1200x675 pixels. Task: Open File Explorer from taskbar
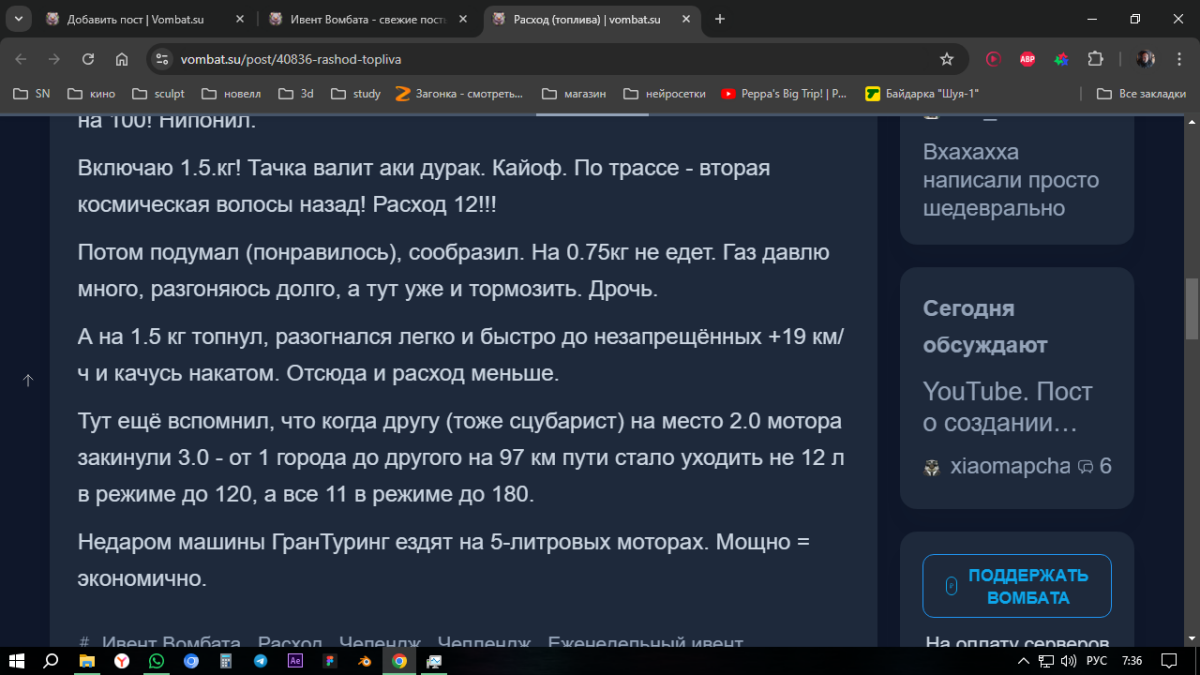(x=87, y=661)
